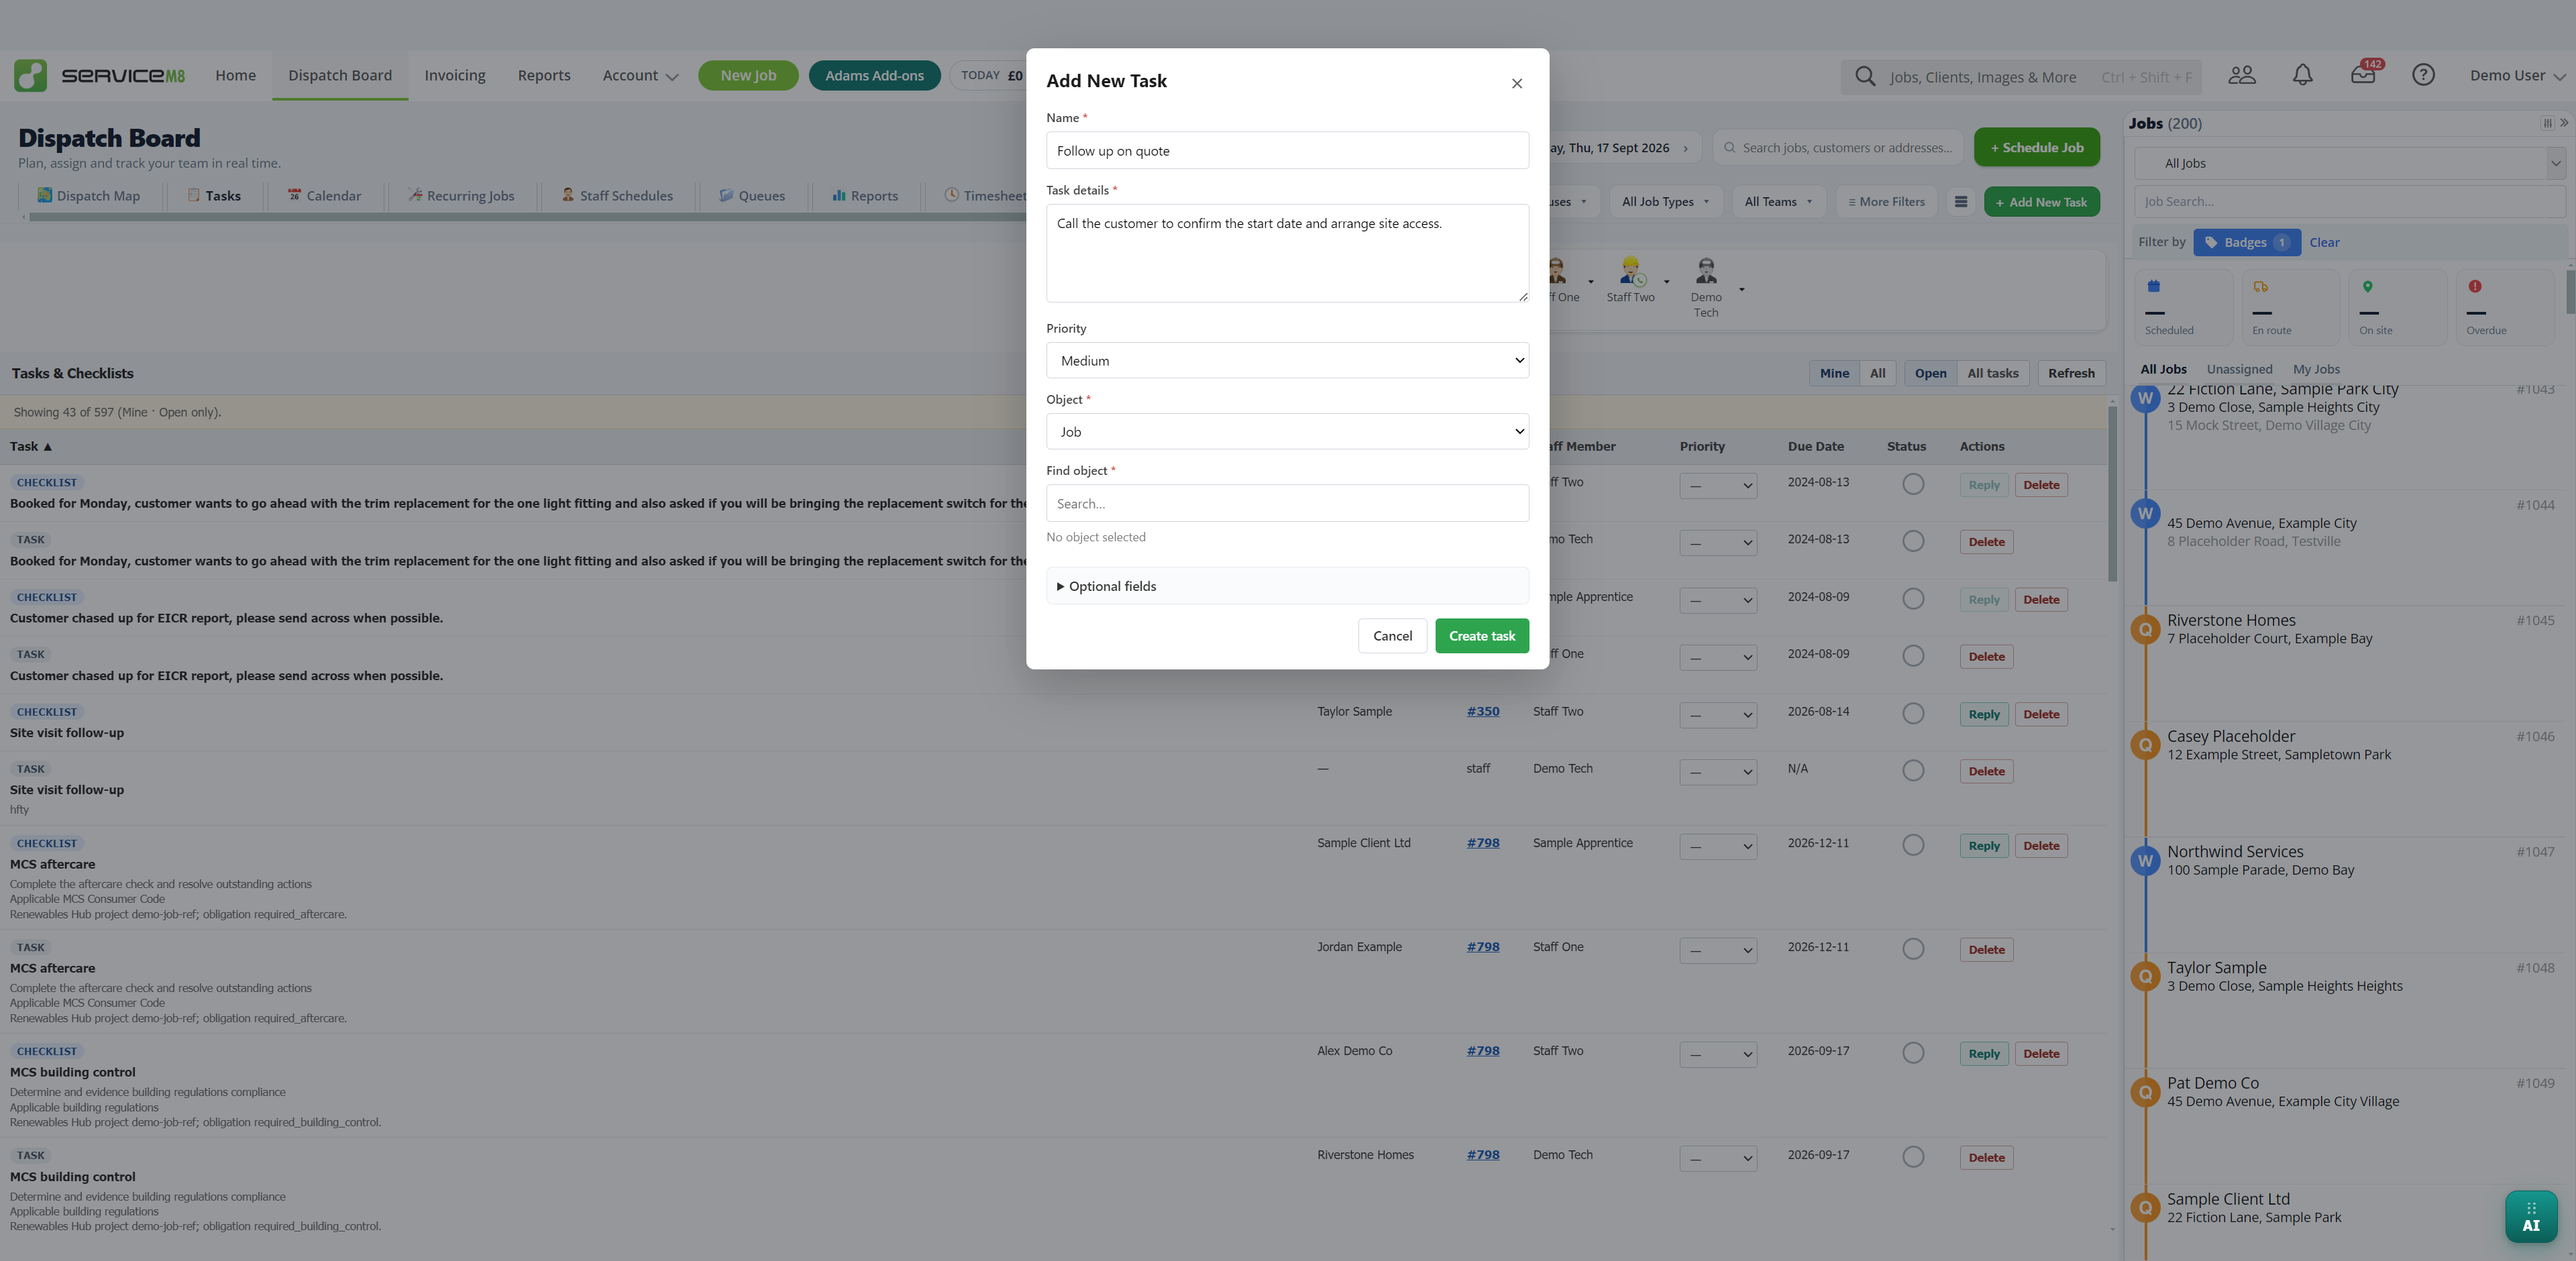Open the notifications bell icon
Screen dimensions: 2576x1261
pyautogui.click(x=2302, y=75)
